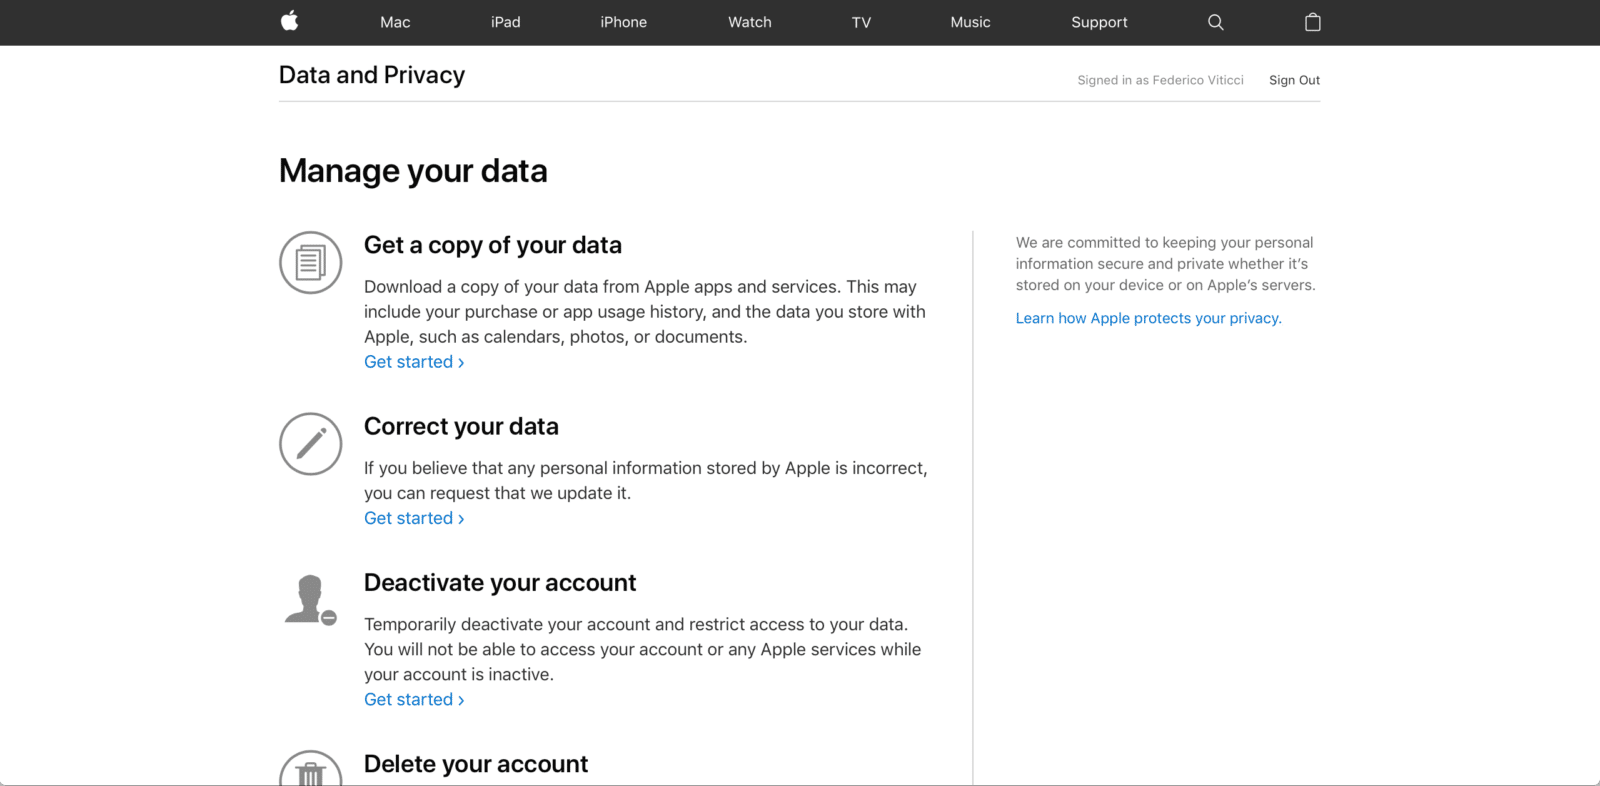Go to the iPad section
This screenshot has width=1600, height=786.
click(x=505, y=22)
